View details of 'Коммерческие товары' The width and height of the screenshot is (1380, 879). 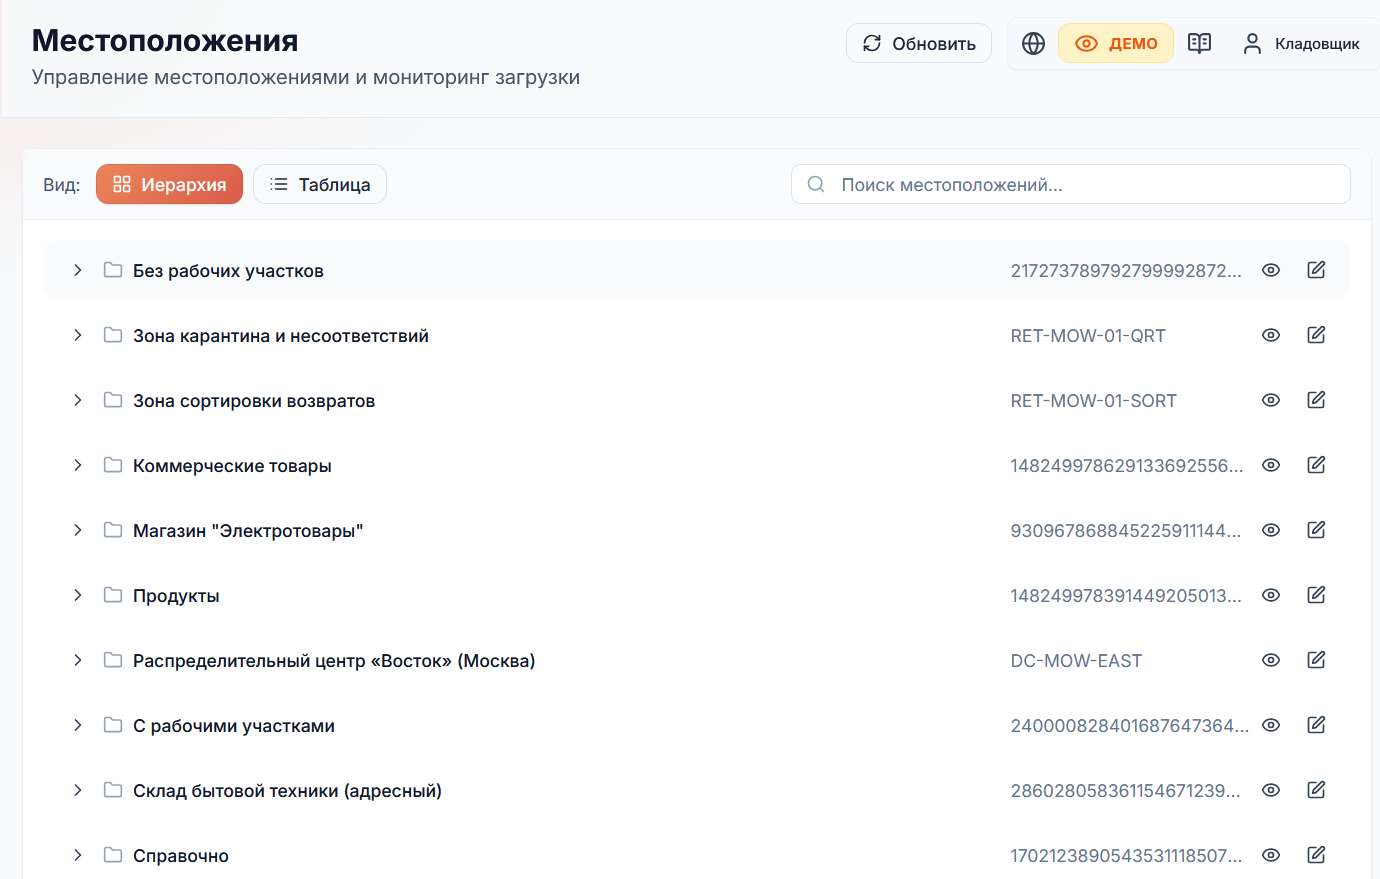(x=1271, y=465)
